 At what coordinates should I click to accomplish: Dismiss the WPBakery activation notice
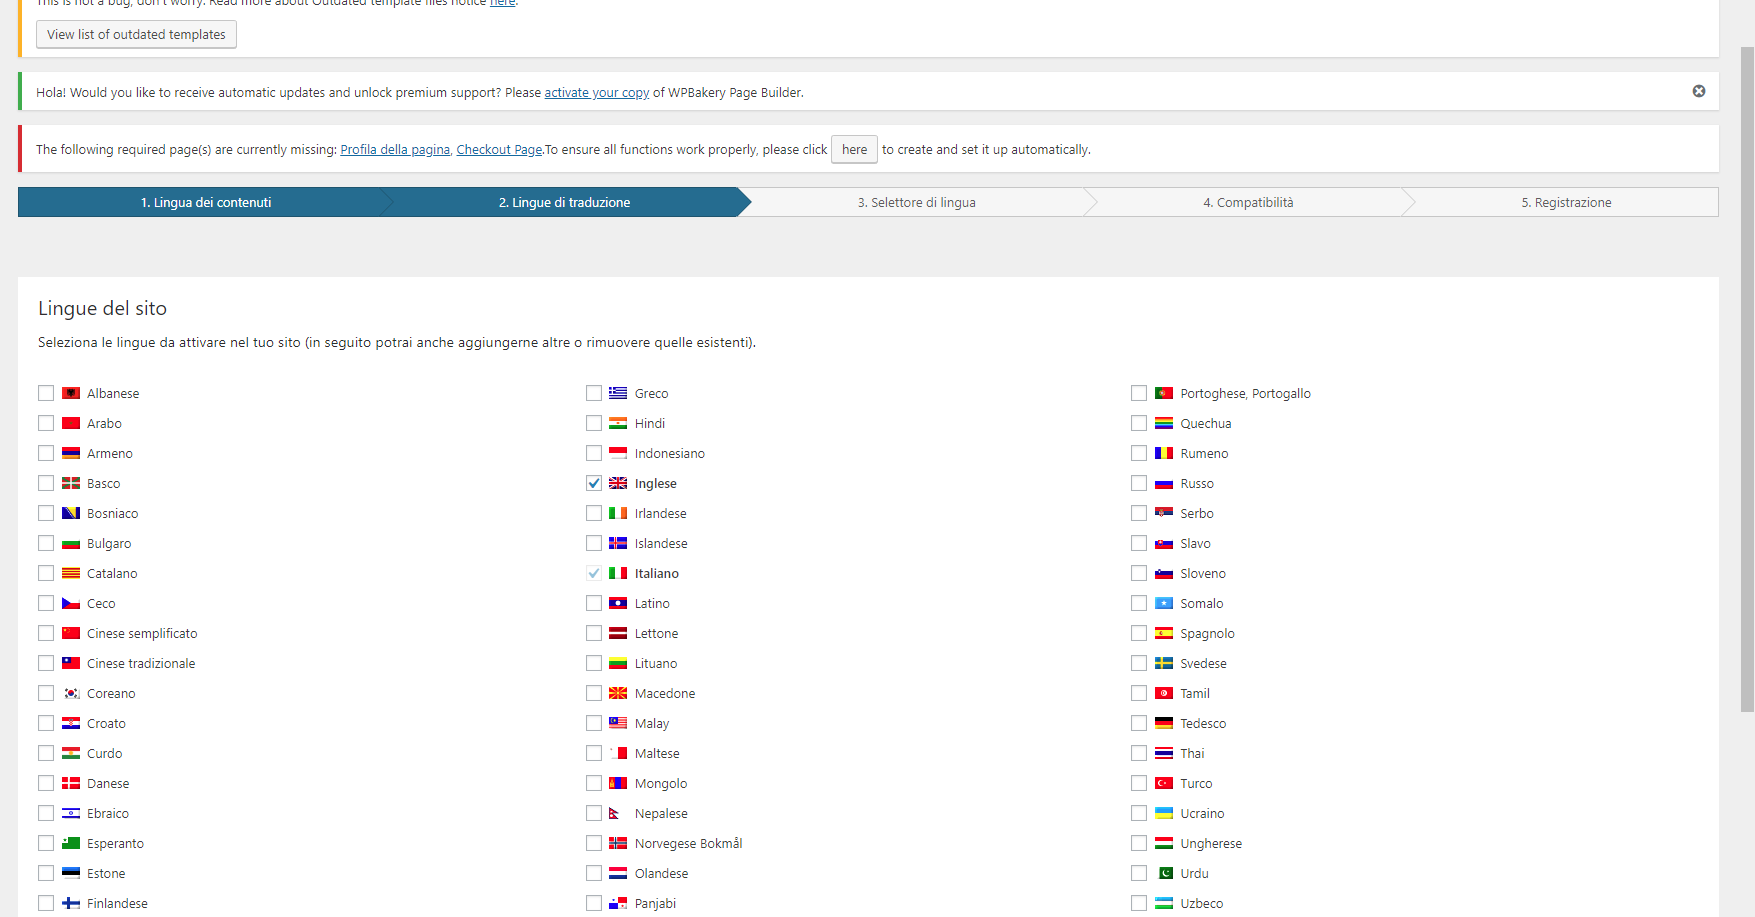coord(1698,91)
